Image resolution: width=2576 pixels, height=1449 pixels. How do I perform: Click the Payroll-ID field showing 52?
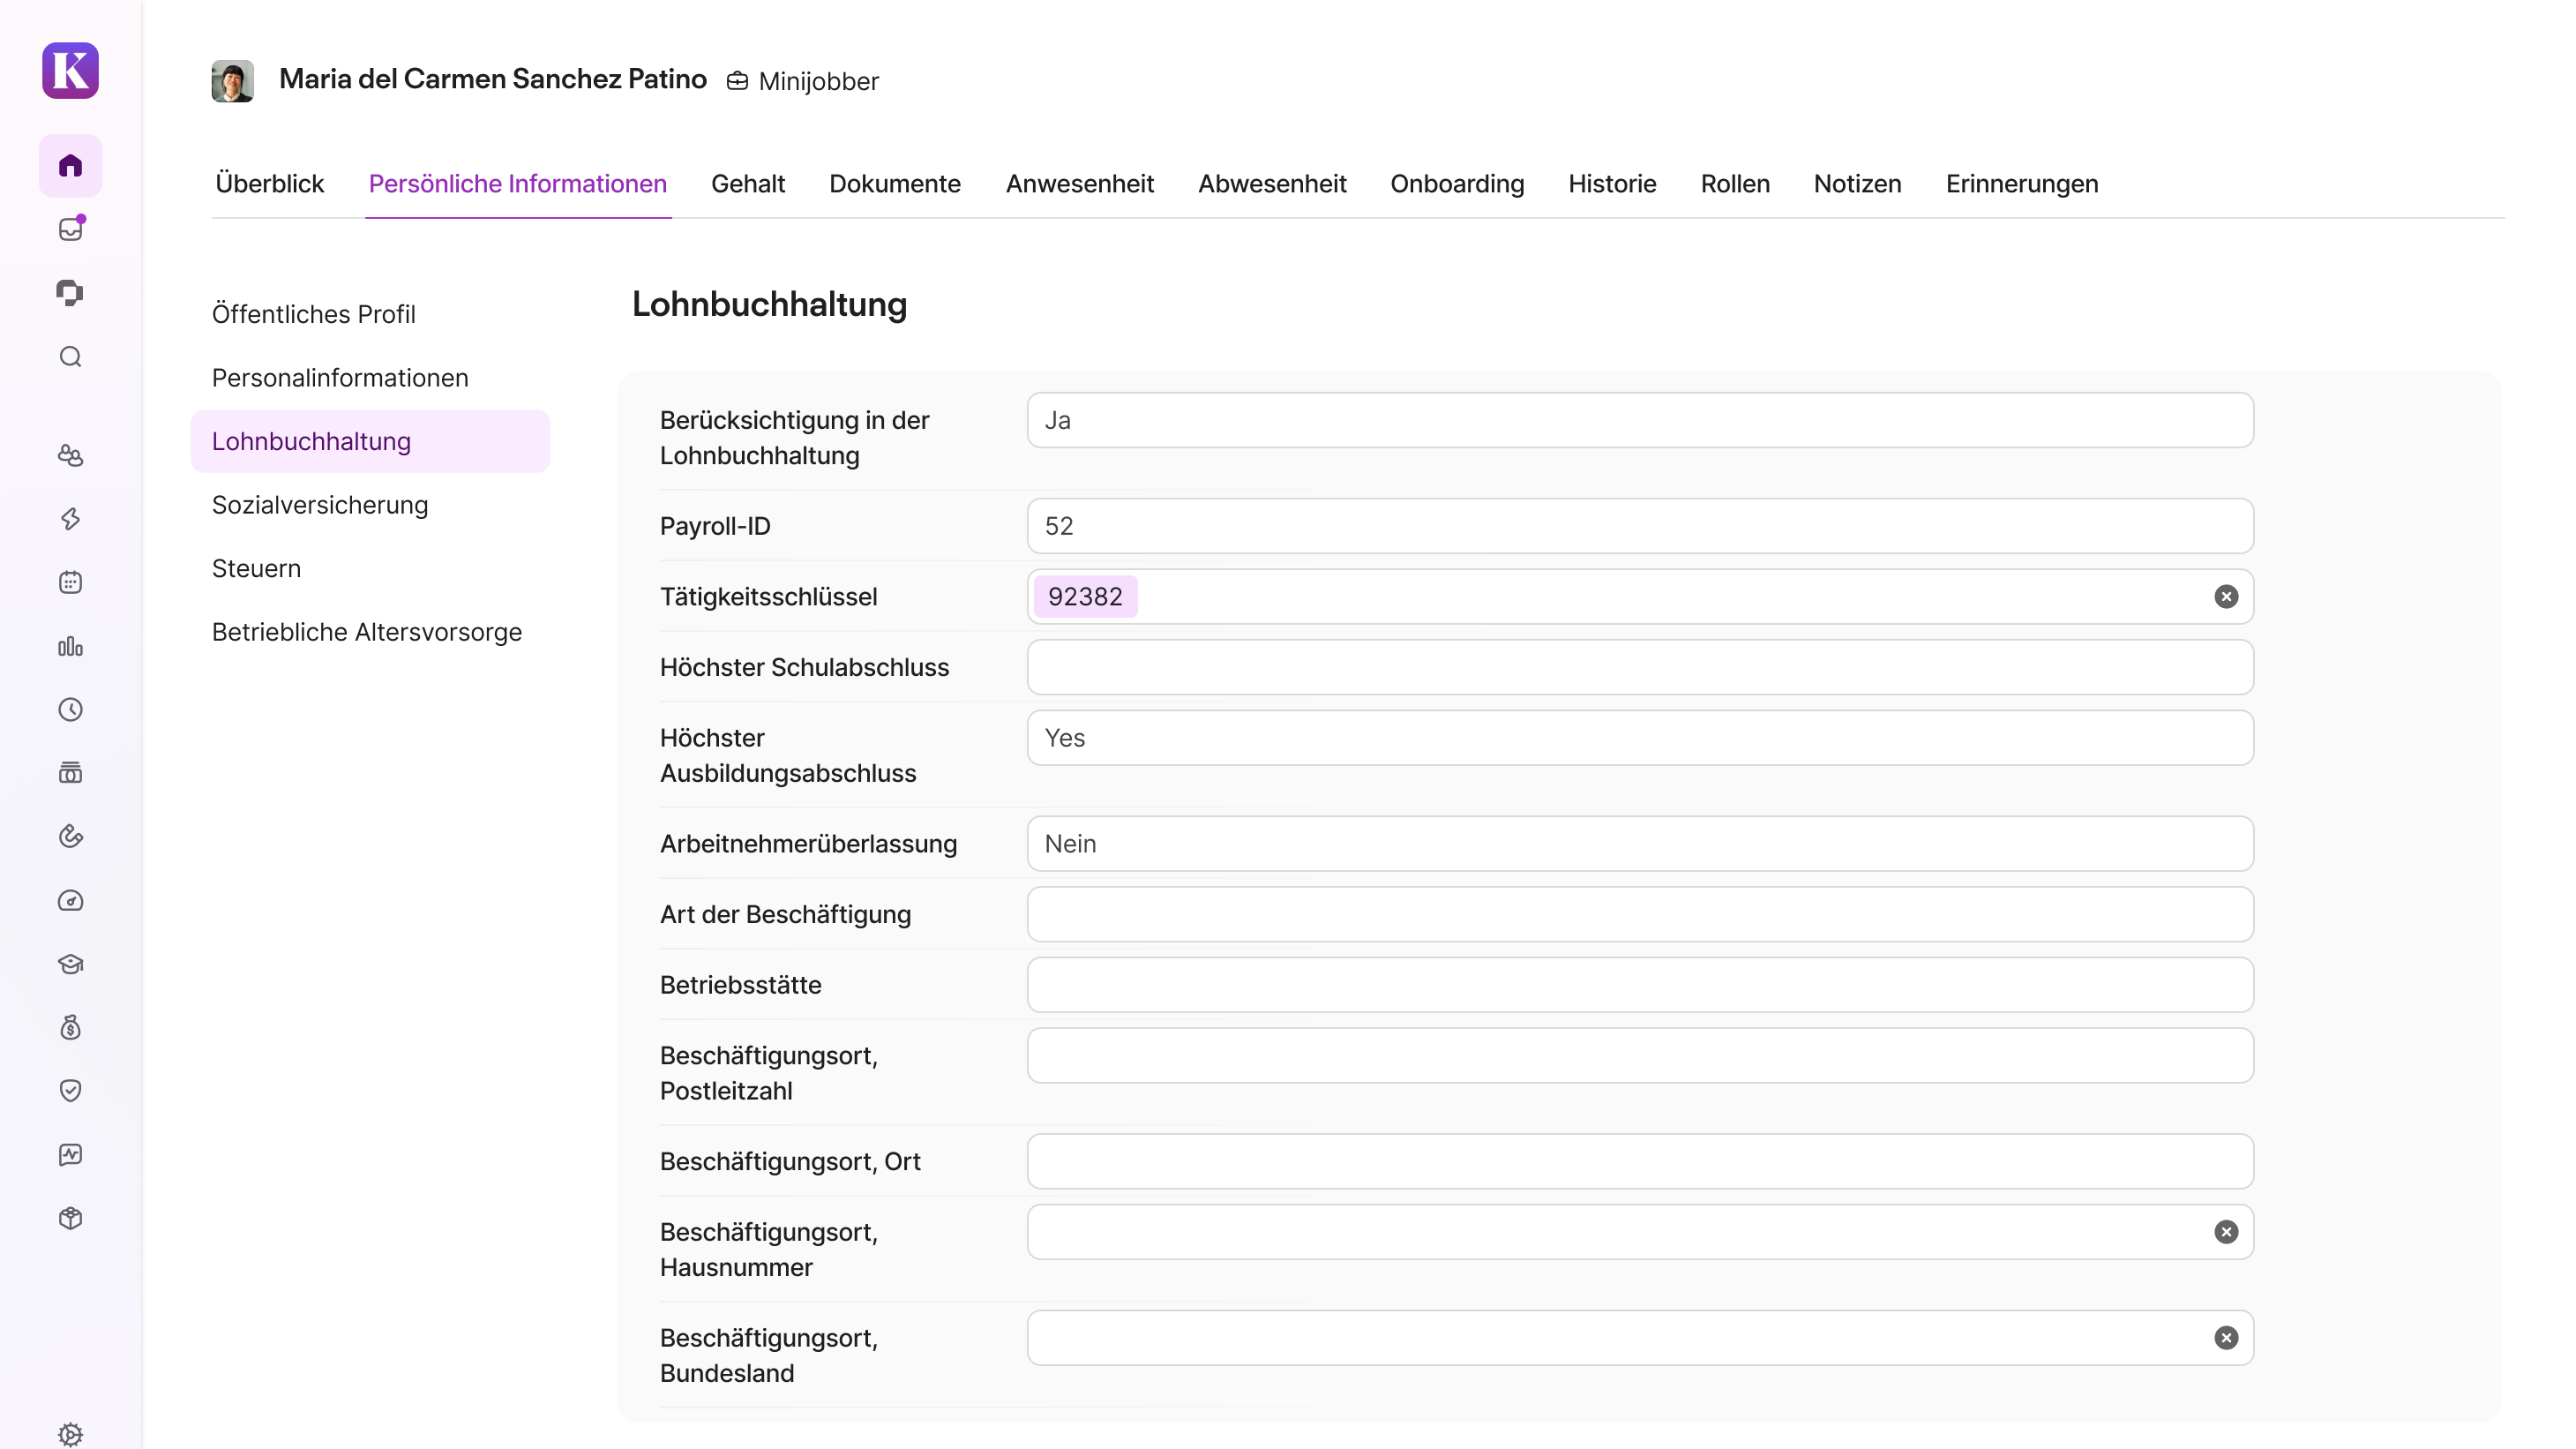tap(1640, 526)
